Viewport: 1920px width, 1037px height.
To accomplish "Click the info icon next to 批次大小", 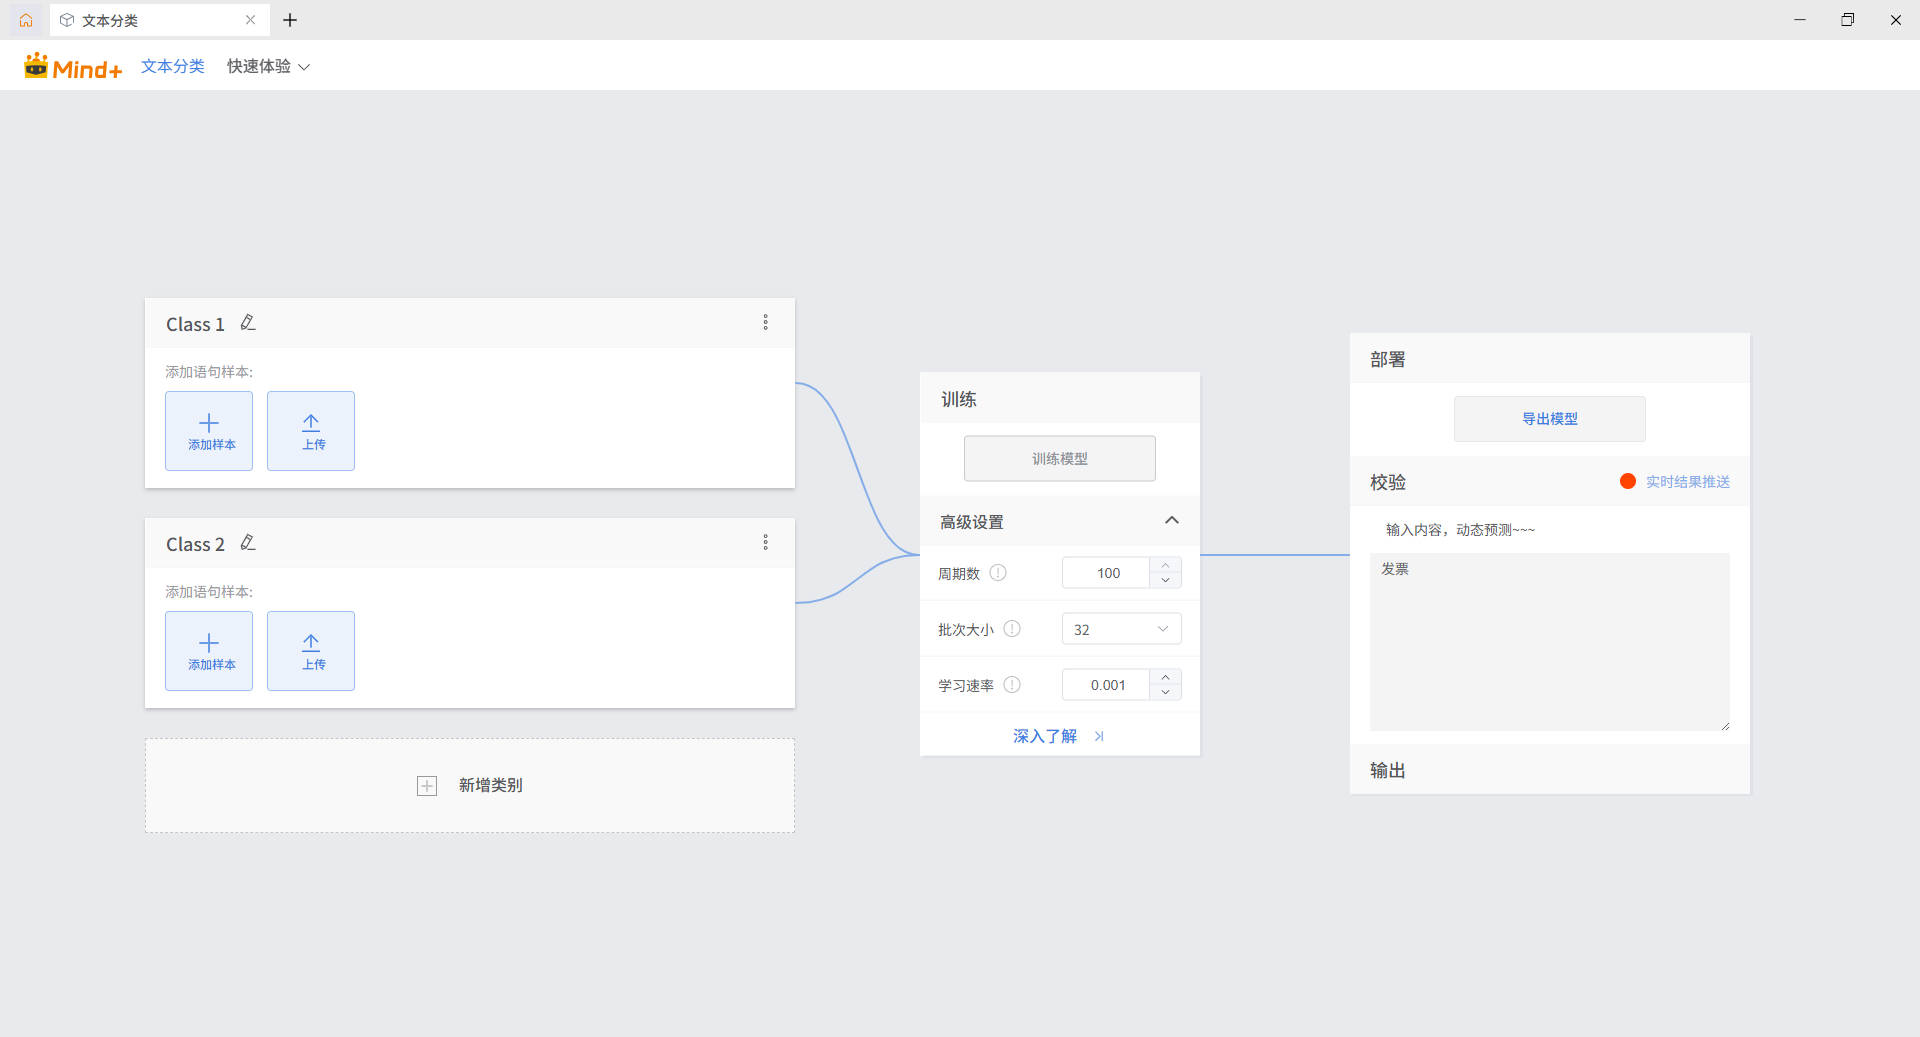I will [1012, 629].
